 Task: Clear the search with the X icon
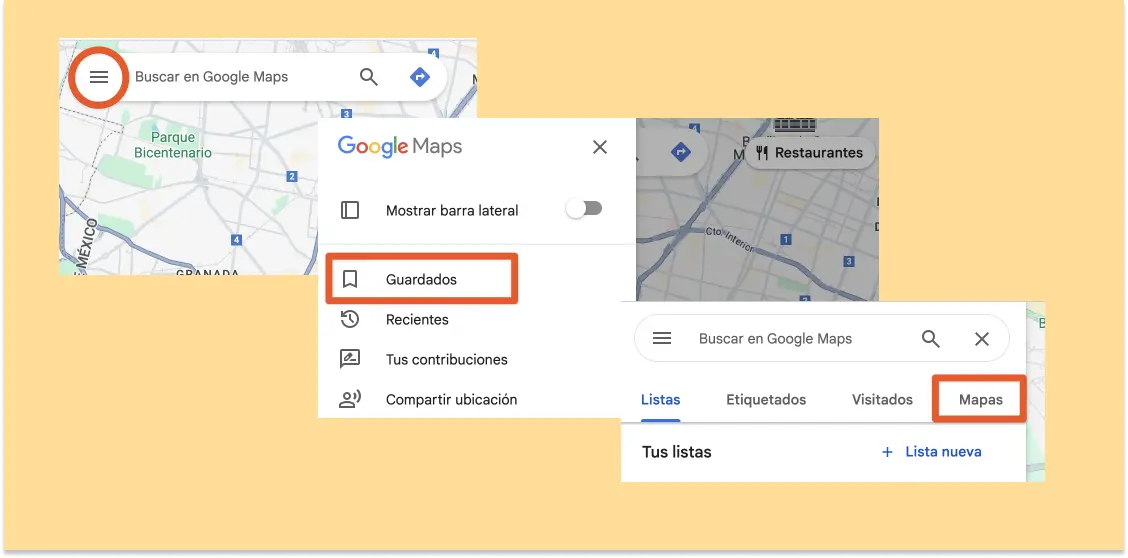[x=982, y=339]
